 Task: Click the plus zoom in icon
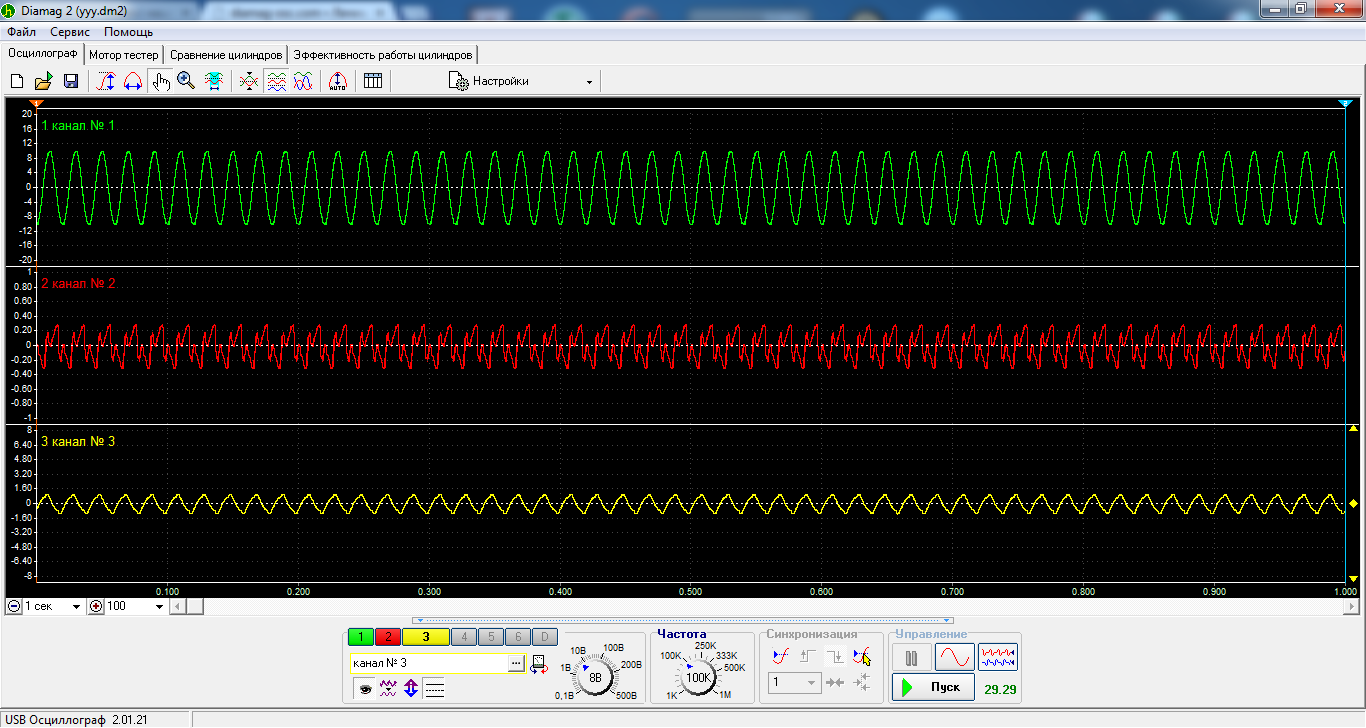[96, 606]
